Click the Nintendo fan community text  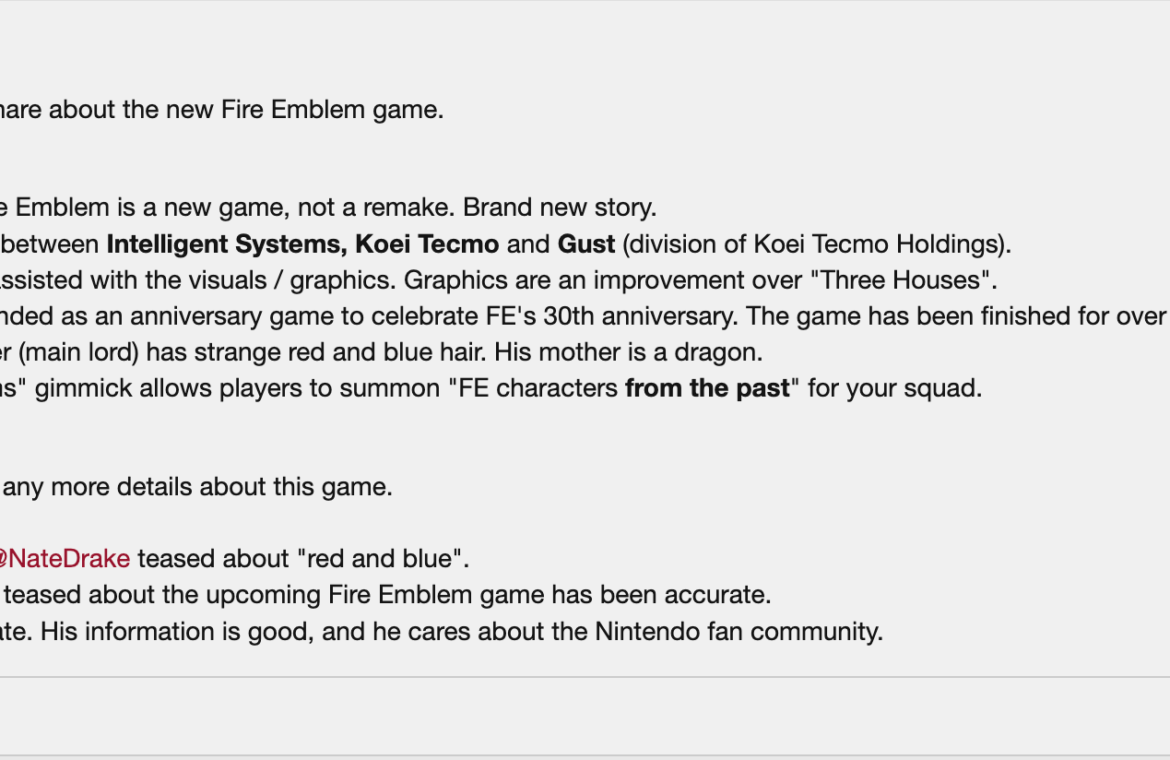[739, 632]
